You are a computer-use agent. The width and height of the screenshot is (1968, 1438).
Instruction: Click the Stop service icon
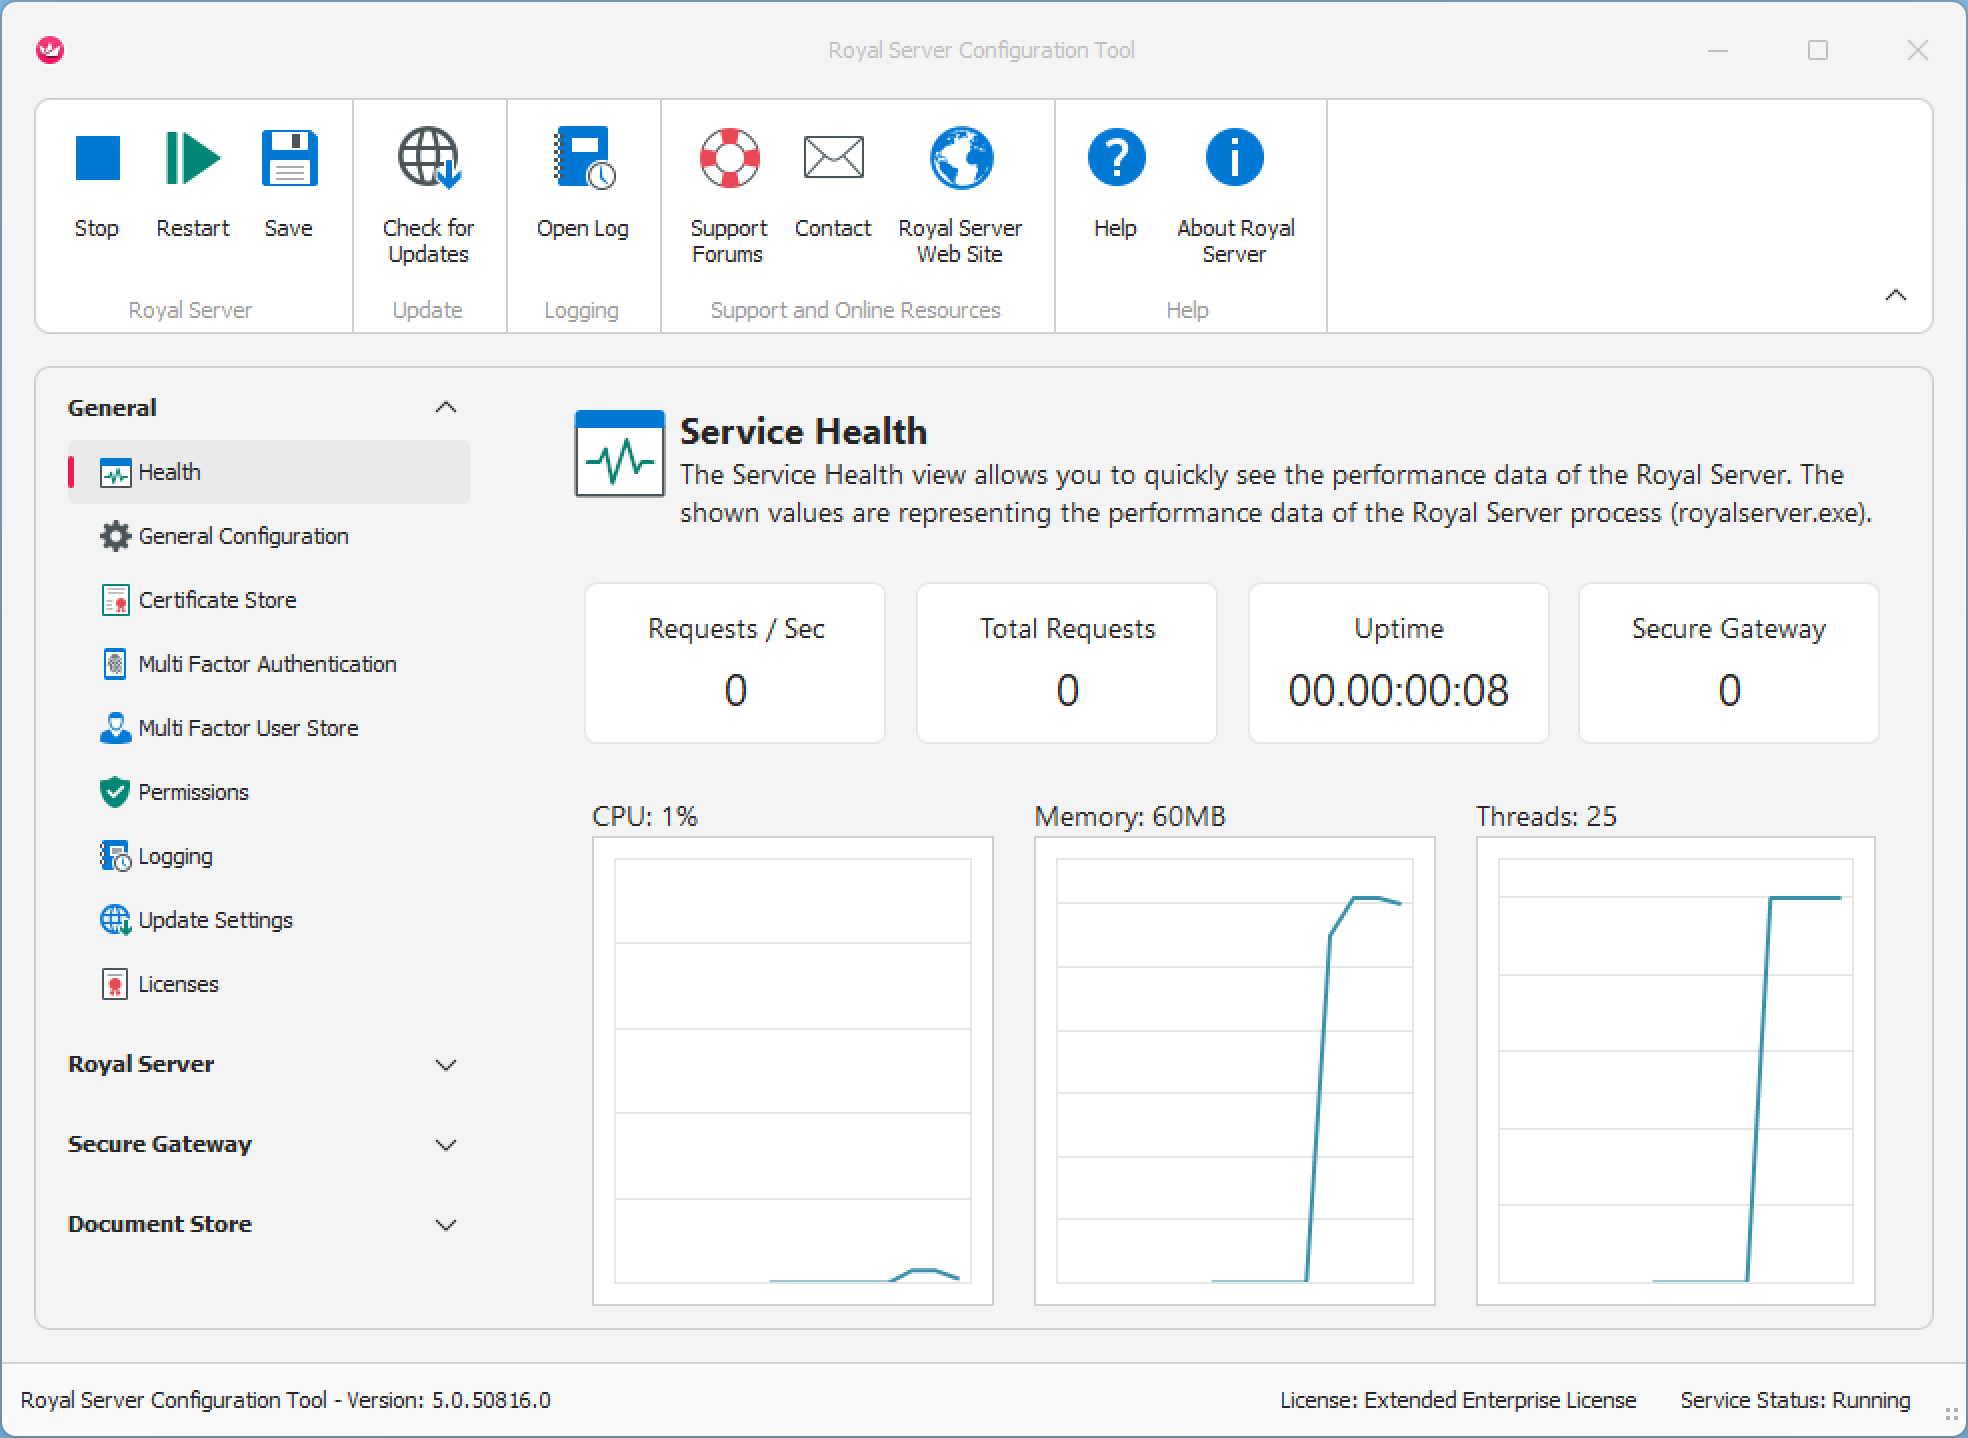(x=97, y=159)
